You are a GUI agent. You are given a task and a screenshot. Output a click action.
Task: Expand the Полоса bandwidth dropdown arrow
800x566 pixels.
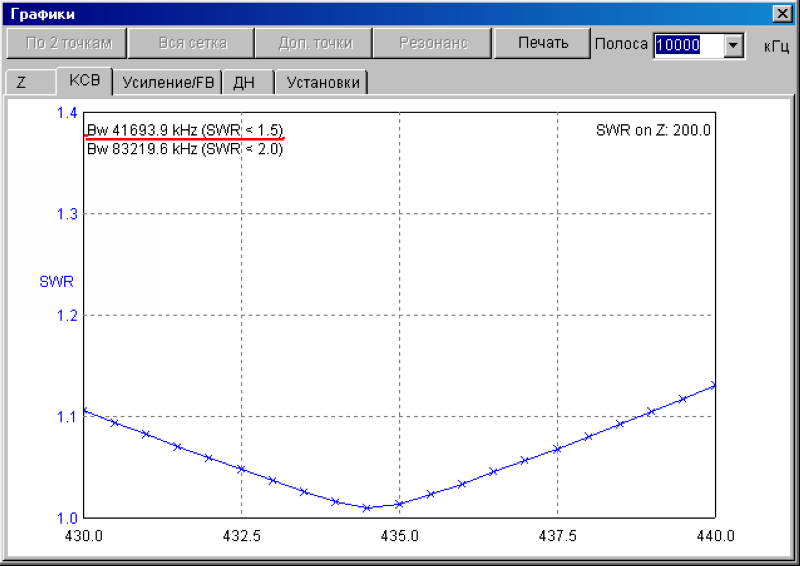733,45
